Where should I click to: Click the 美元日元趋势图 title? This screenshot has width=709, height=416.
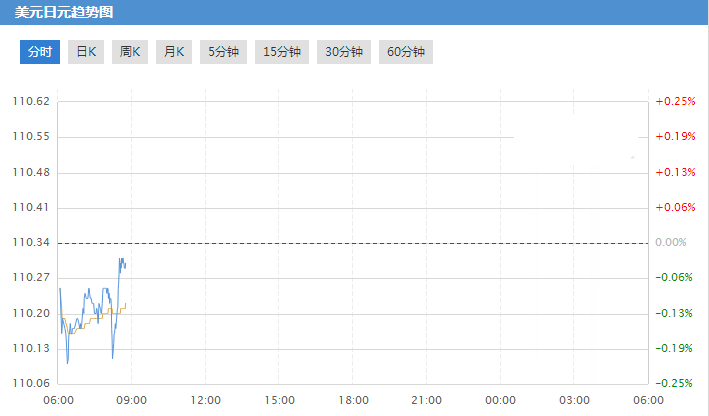62,12
